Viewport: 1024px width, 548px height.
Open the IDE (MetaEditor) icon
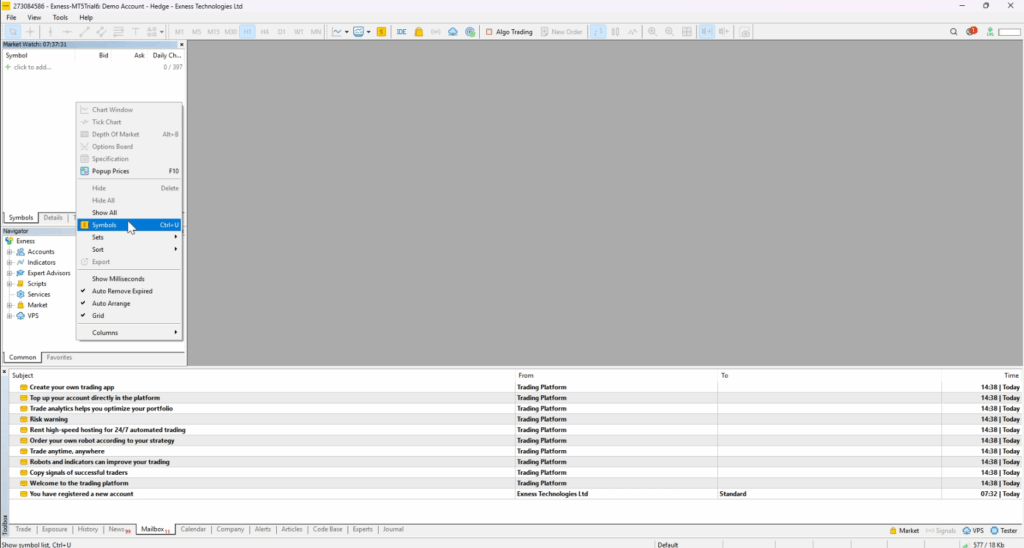pos(401,32)
